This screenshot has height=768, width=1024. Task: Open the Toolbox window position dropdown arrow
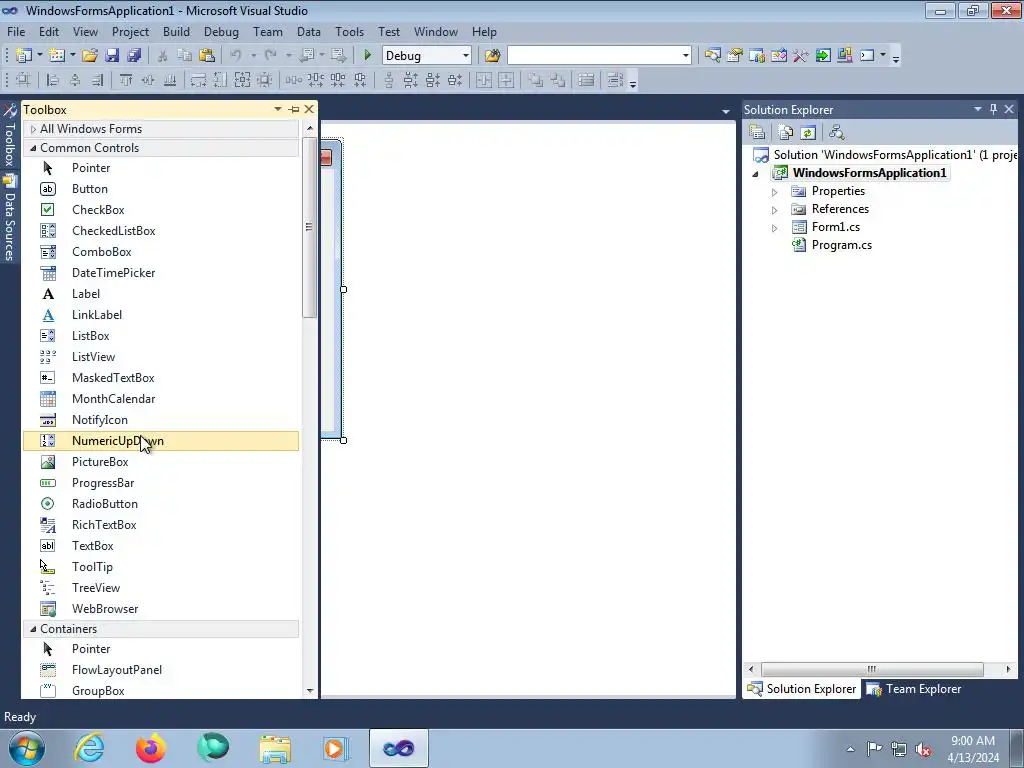(x=278, y=110)
